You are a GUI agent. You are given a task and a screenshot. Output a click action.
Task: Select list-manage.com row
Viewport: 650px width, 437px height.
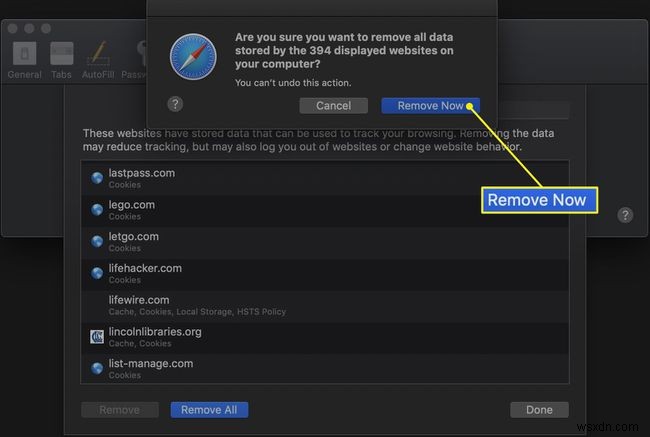click(x=325, y=369)
